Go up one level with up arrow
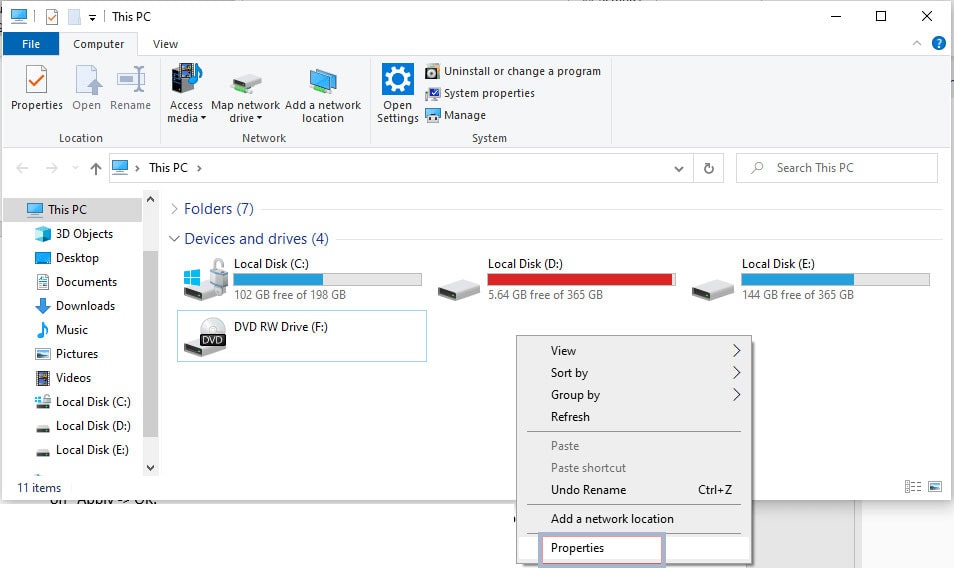 coord(96,168)
